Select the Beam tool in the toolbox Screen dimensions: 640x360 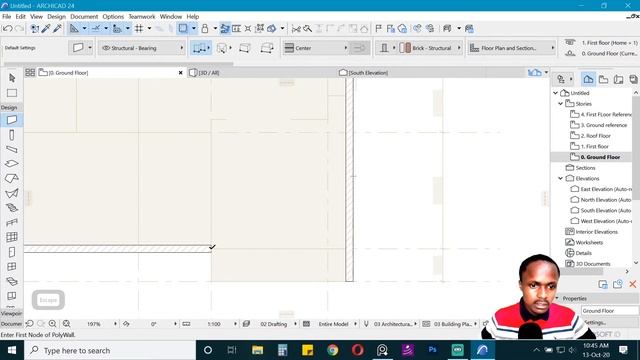point(12,149)
